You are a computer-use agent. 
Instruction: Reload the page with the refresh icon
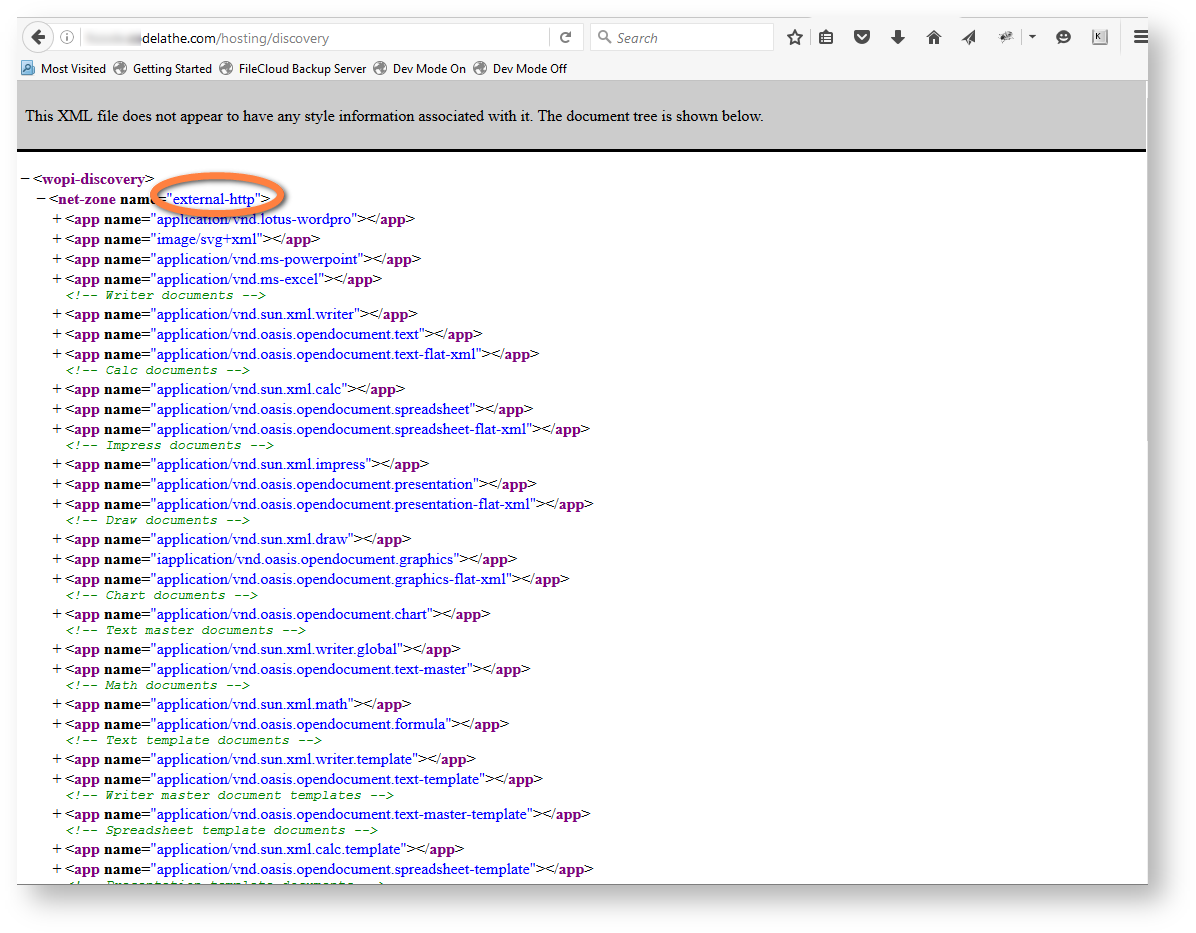[565, 38]
